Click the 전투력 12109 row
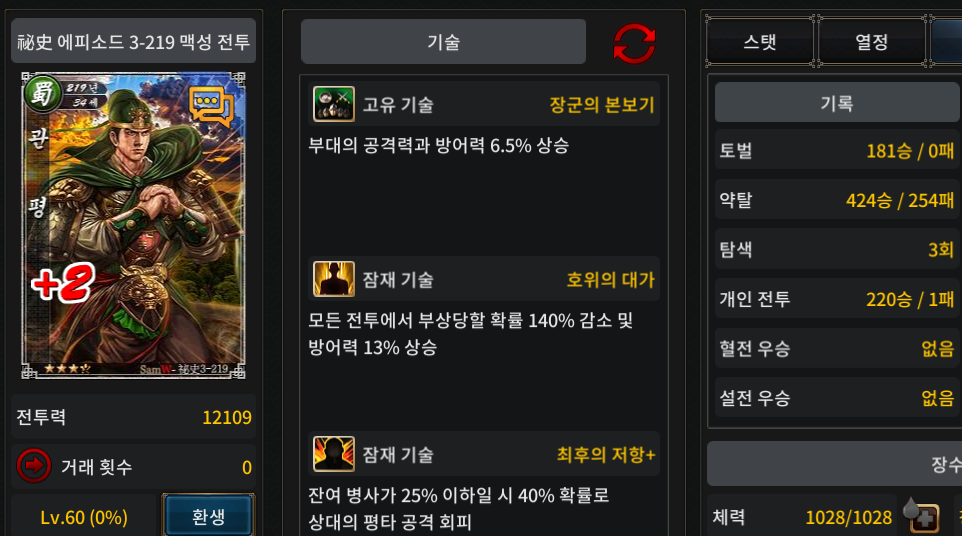This screenshot has width=962, height=536. click(134, 417)
